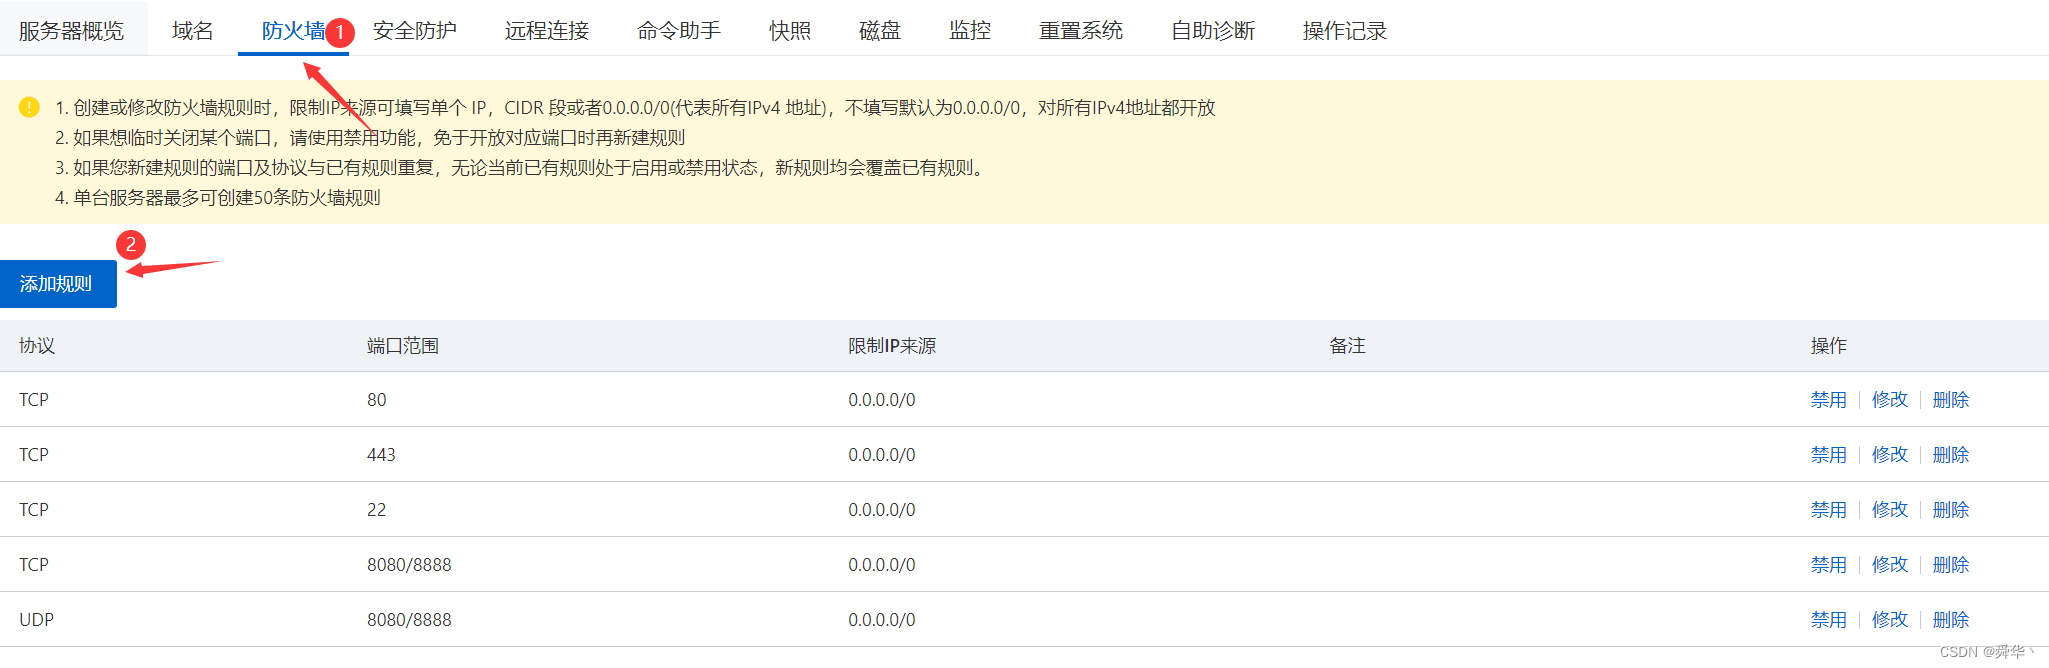View the 监控 tab
The image size is (2049, 668).
tap(970, 31)
